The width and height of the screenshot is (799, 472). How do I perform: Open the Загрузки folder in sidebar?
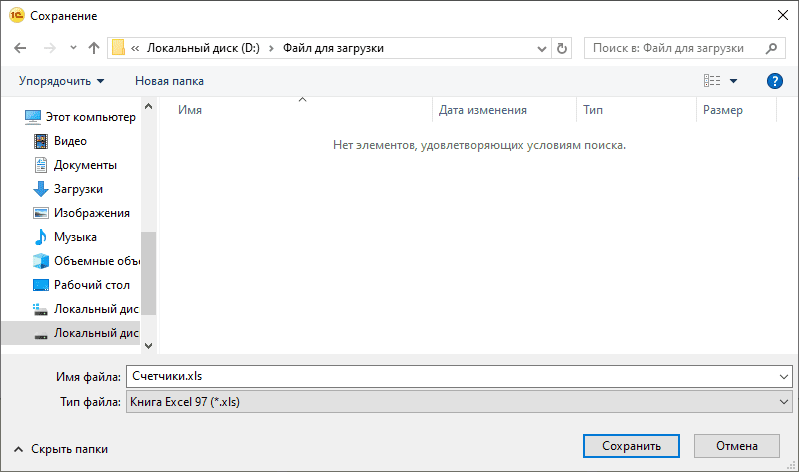click(78, 189)
